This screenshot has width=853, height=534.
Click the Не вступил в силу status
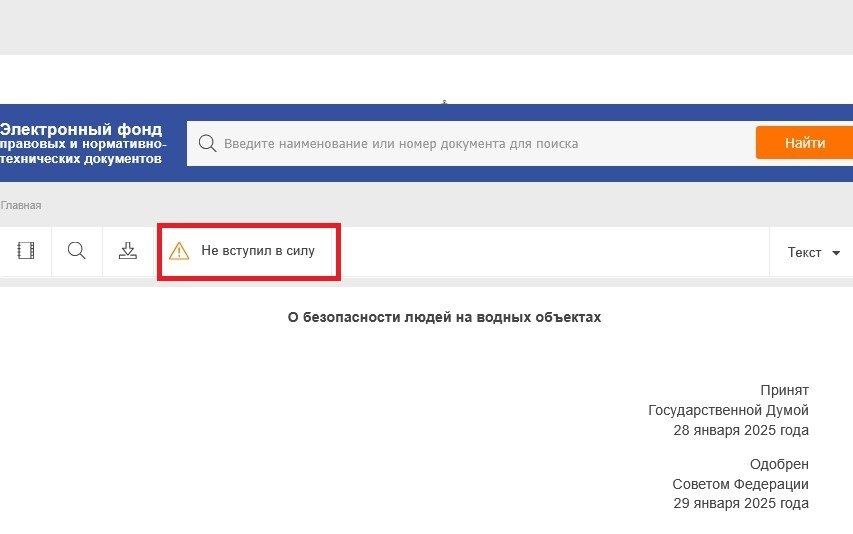pyautogui.click(x=258, y=251)
